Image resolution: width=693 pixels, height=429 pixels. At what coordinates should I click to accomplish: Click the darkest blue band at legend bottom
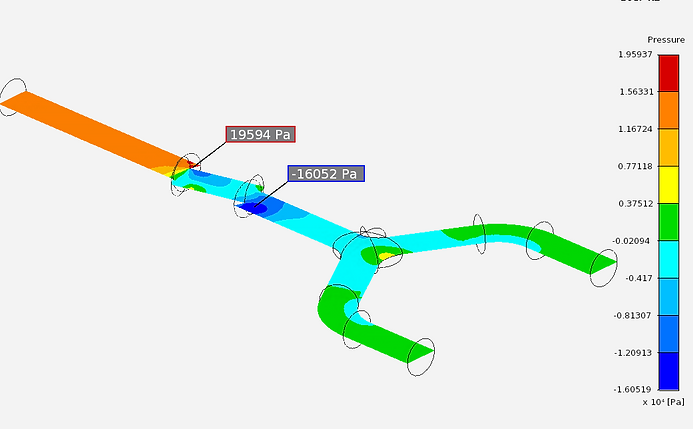669,371
